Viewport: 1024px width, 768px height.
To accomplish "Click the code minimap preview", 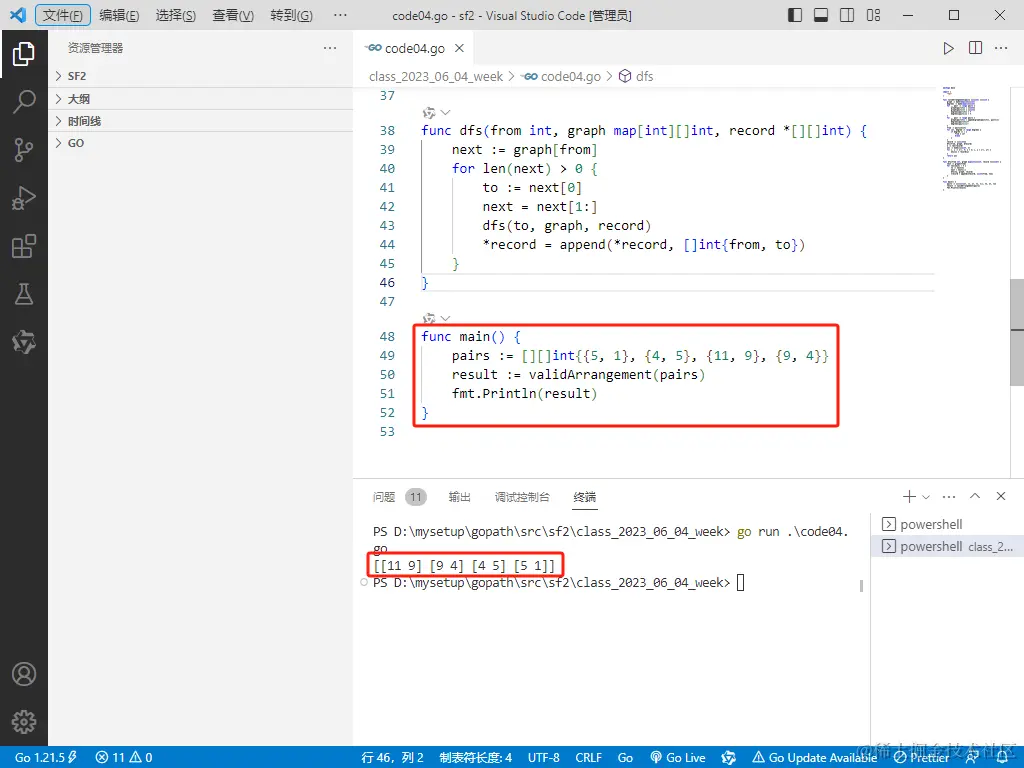I will pos(973,137).
